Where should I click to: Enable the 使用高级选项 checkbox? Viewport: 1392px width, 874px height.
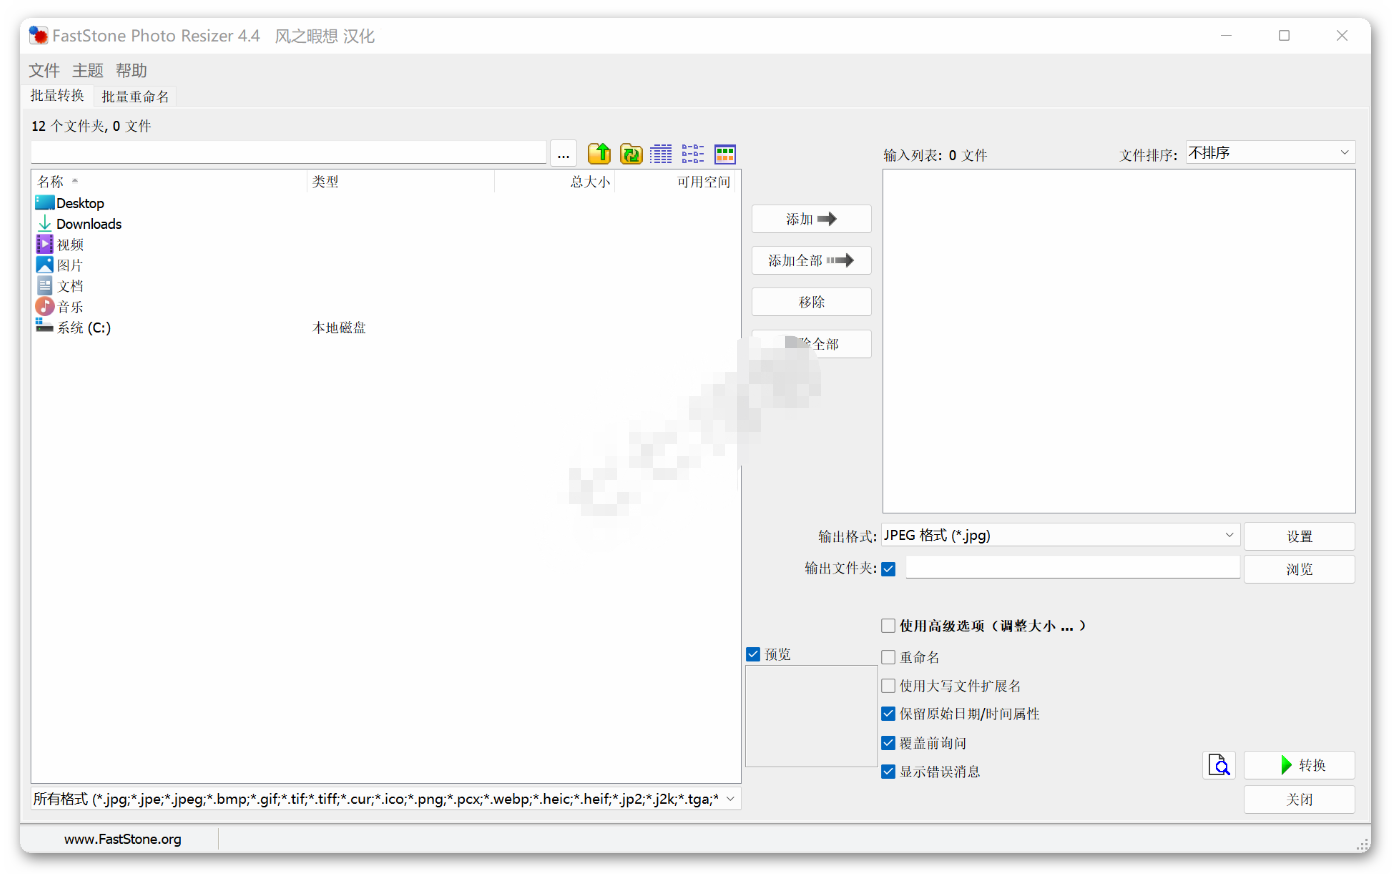888,626
